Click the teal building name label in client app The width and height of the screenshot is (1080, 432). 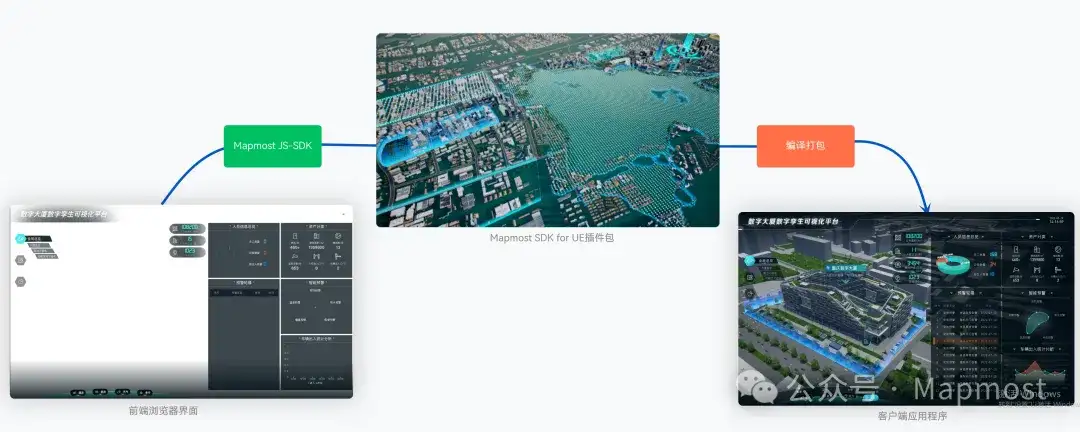click(x=846, y=267)
